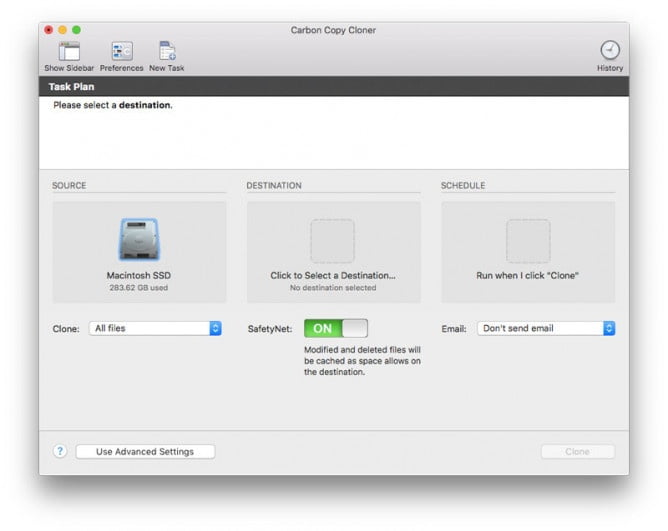Click the empty destination placeholder box
This screenshot has height=531, width=668.
[x=332, y=241]
